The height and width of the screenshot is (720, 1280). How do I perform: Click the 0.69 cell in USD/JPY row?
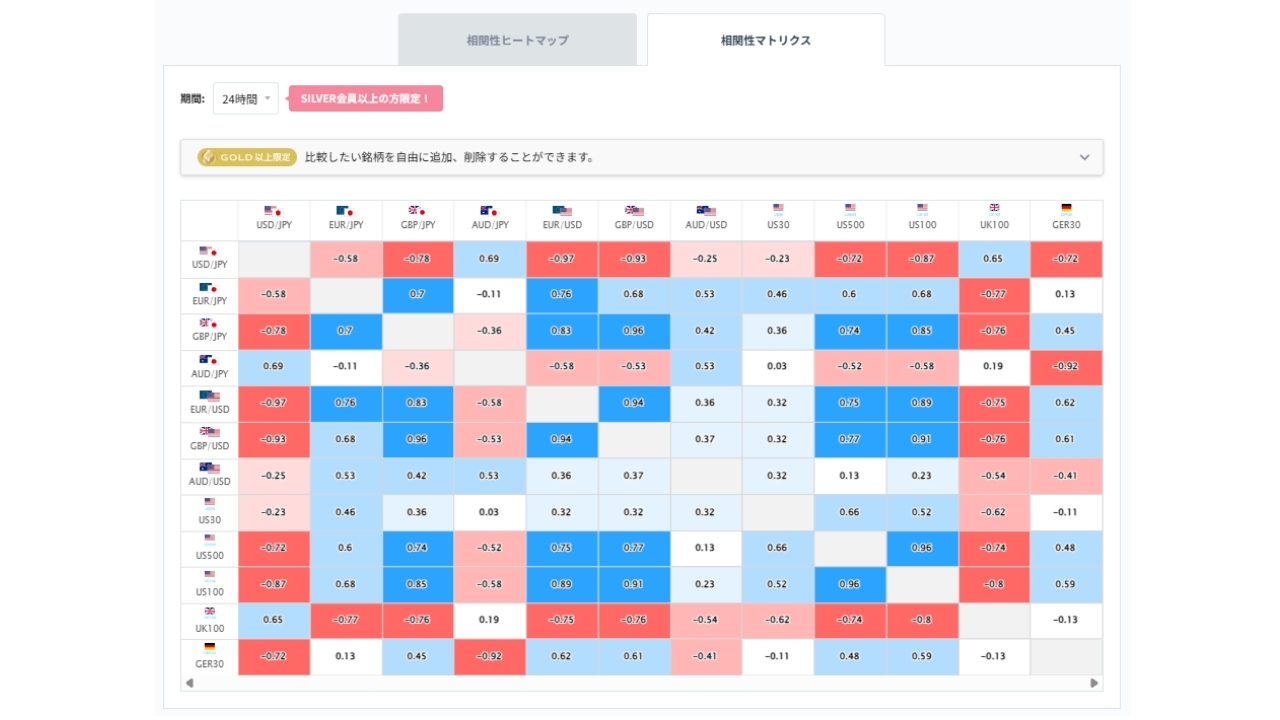pyautogui.click(x=489, y=259)
